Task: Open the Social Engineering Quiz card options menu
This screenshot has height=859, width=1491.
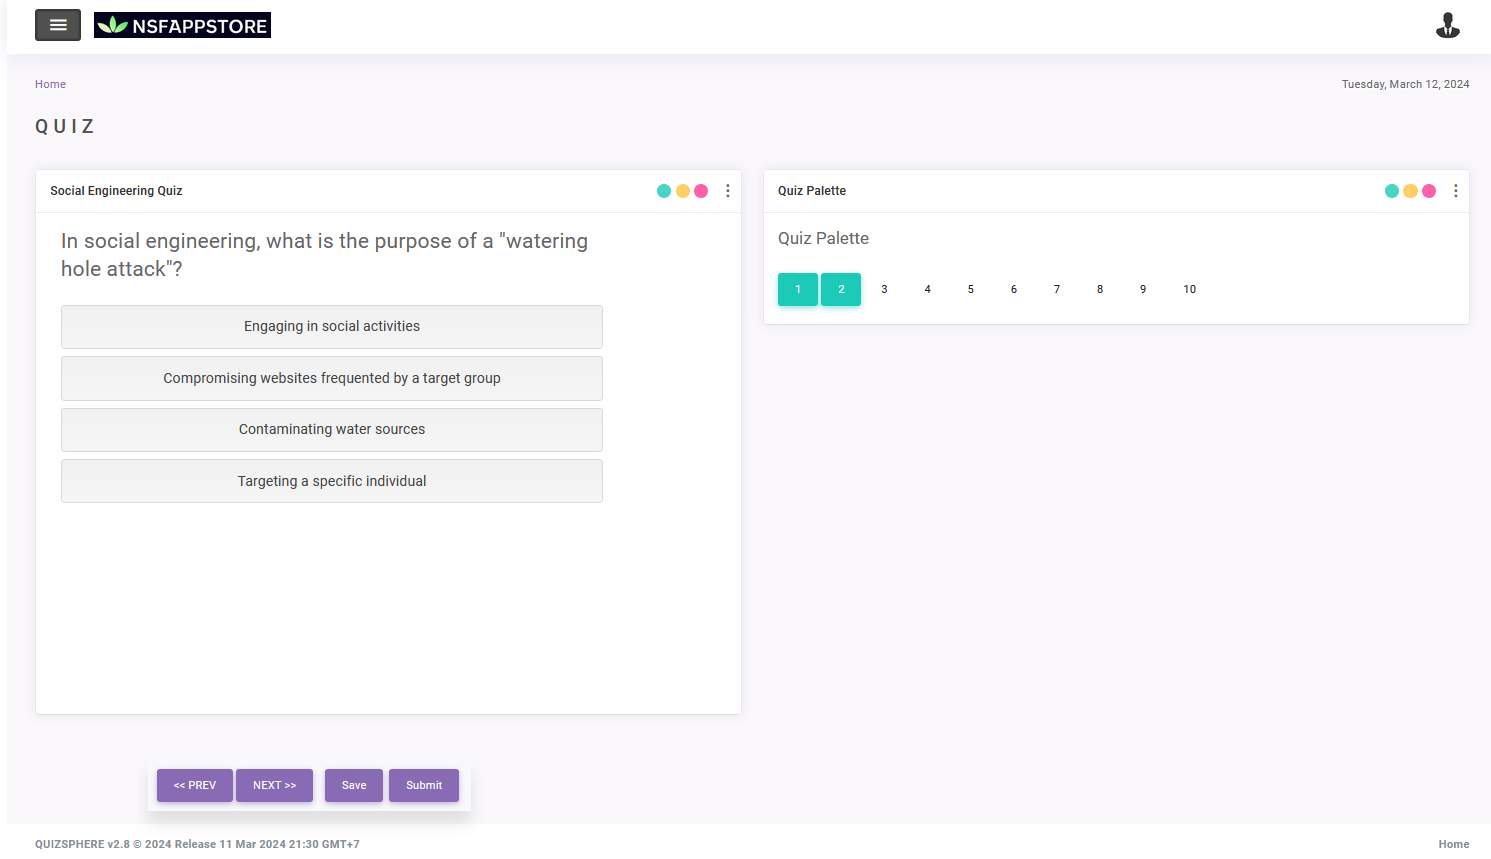Action: pos(728,191)
